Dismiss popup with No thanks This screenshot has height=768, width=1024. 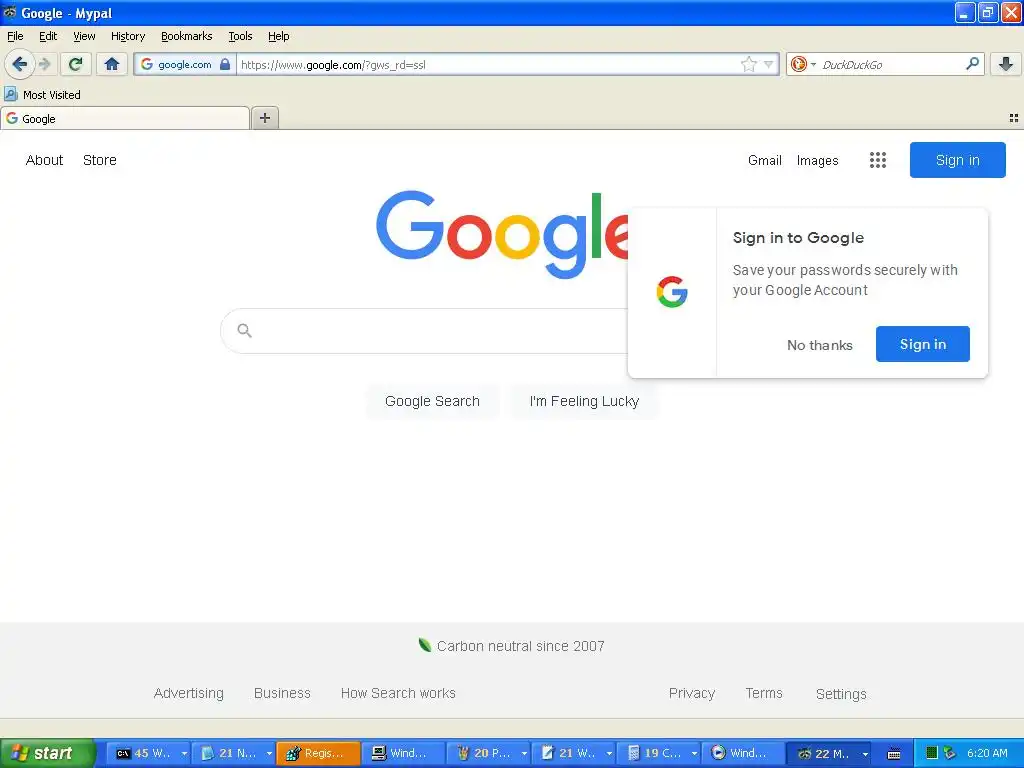[820, 345]
